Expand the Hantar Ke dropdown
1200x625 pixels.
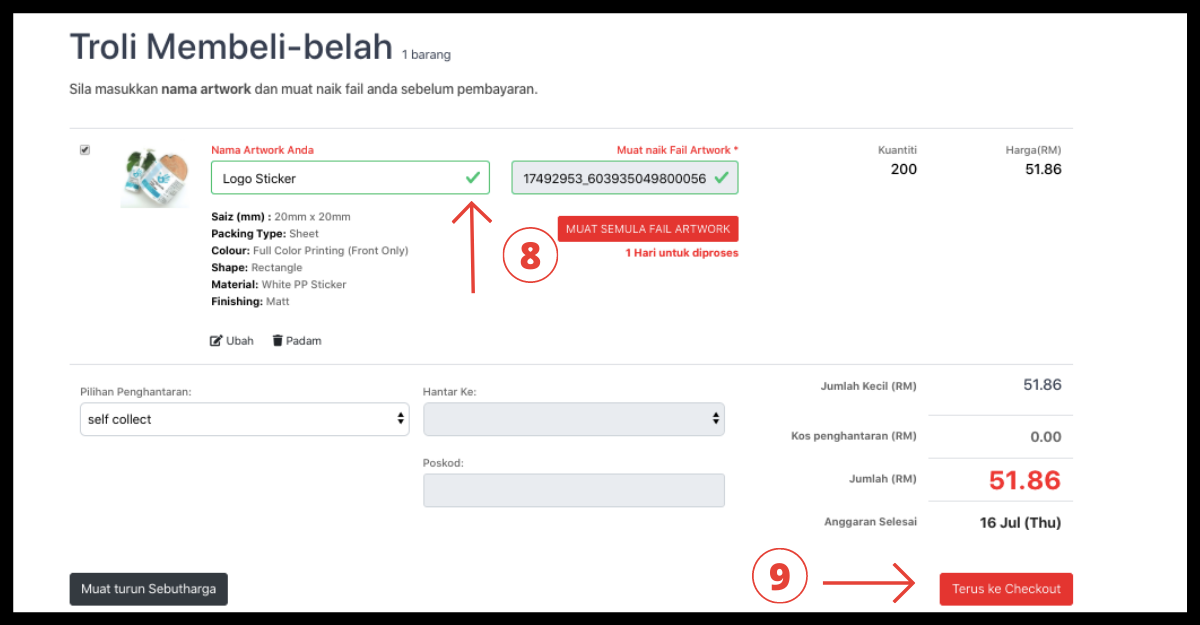tap(574, 420)
